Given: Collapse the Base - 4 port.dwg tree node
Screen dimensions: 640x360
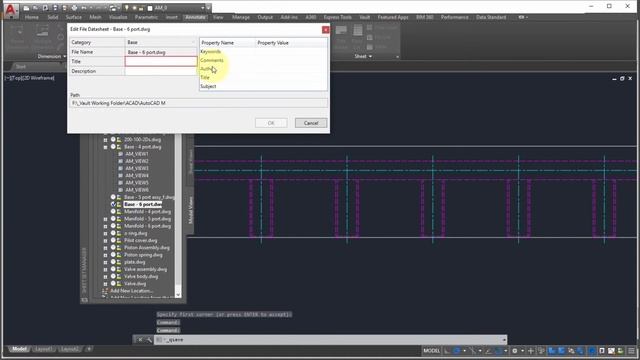Looking at the screenshot, I should point(105,147).
